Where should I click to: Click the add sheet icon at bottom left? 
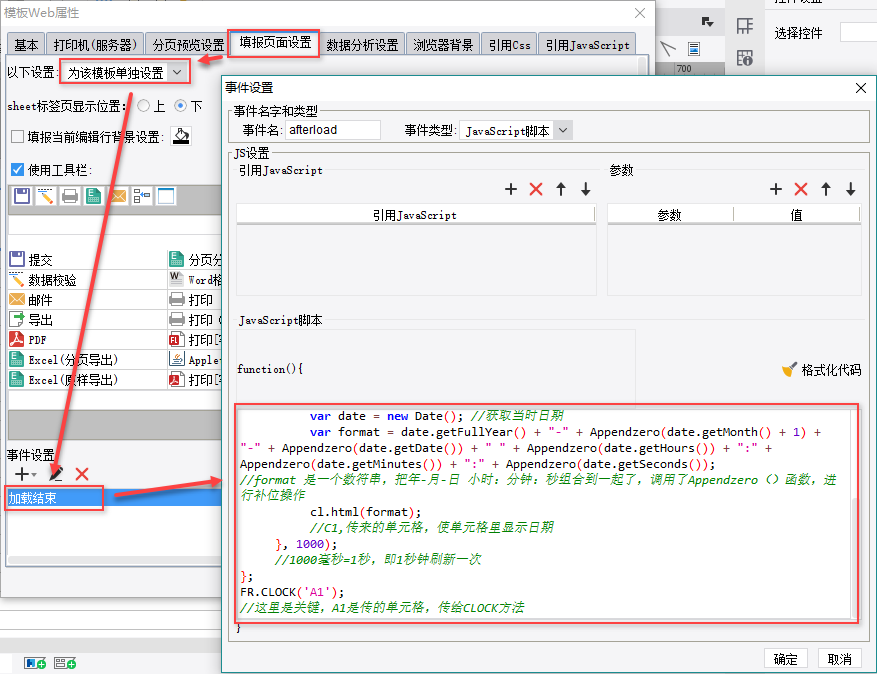pyautogui.click(x=35, y=663)
